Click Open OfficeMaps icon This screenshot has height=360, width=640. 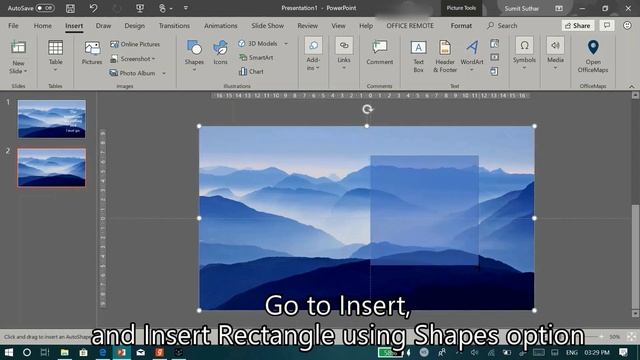[x=593, y=48]
